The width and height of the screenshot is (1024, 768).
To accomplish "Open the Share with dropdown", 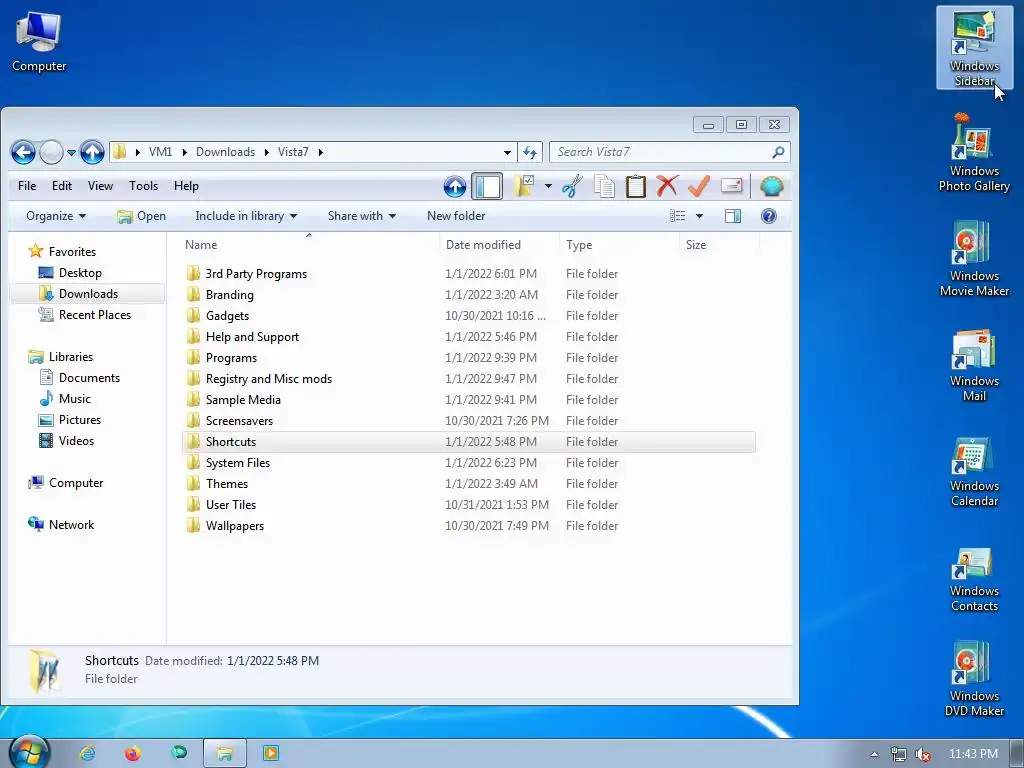I will (x=362, y=216).
